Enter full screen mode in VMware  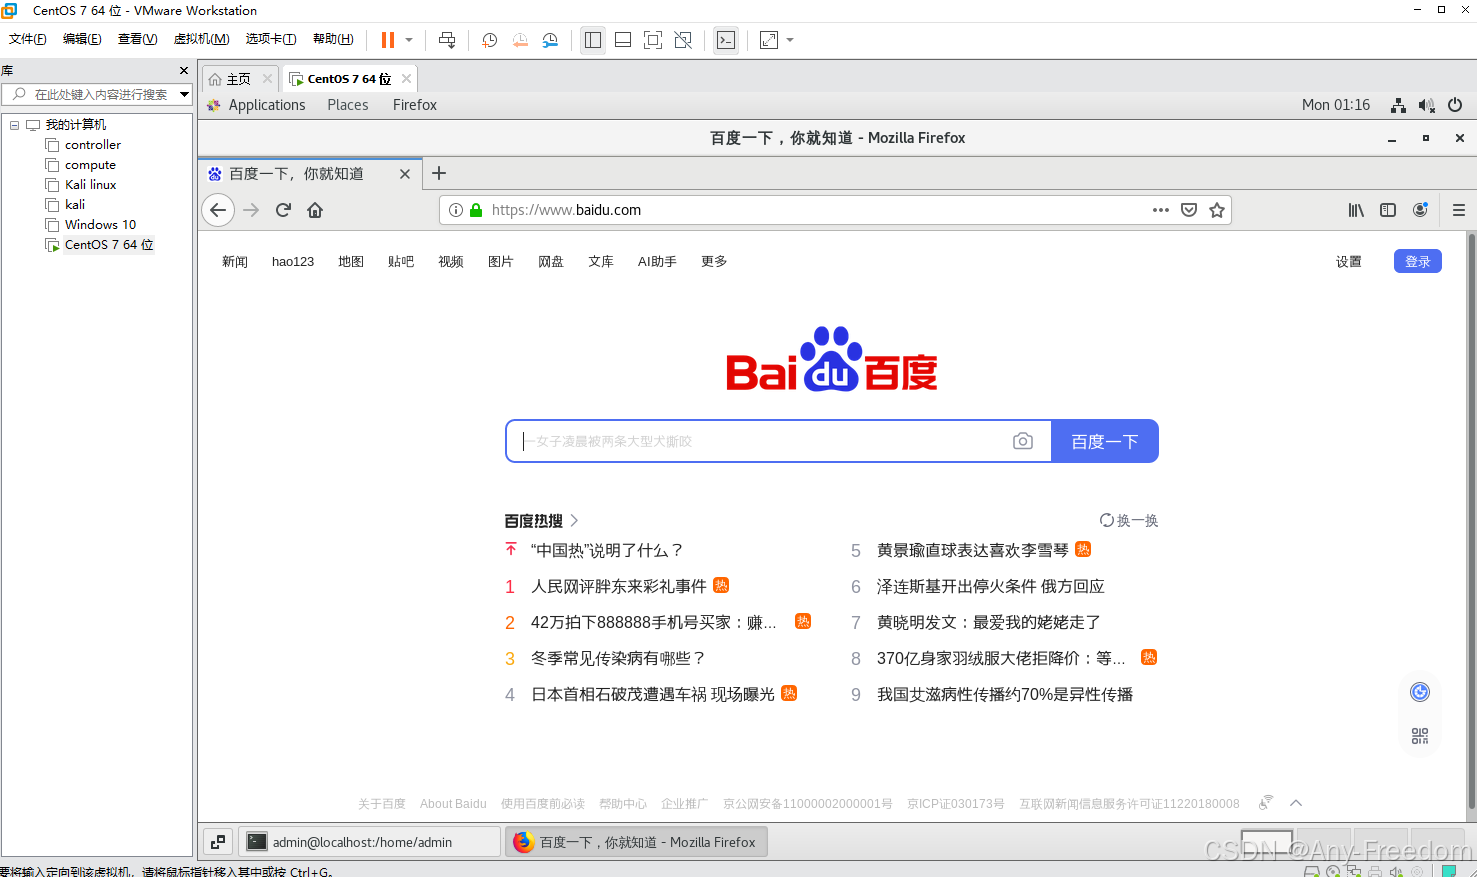[x=653, y=40]
